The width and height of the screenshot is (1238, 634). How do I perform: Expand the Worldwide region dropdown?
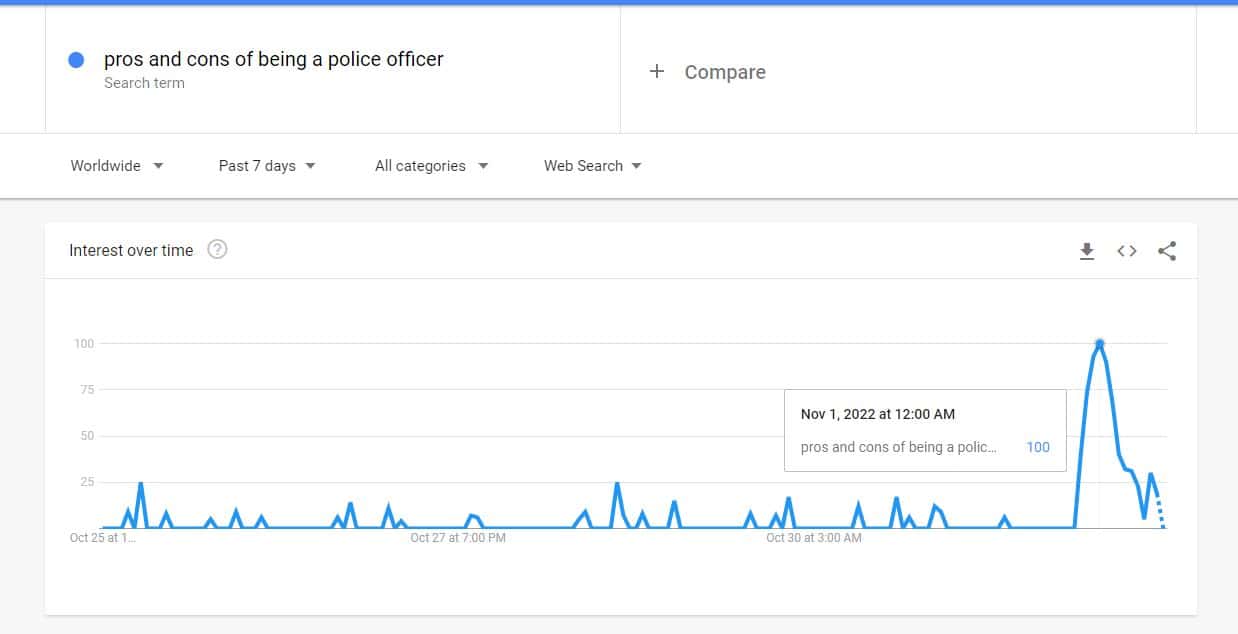[117, 166]
